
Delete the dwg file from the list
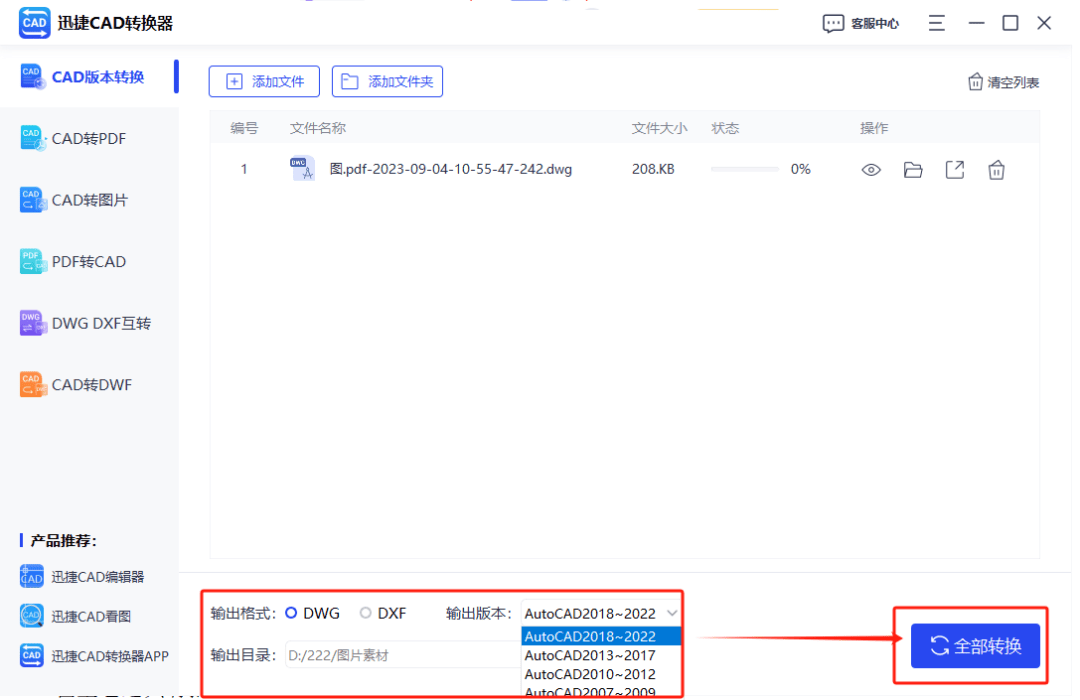pos(996,169)
